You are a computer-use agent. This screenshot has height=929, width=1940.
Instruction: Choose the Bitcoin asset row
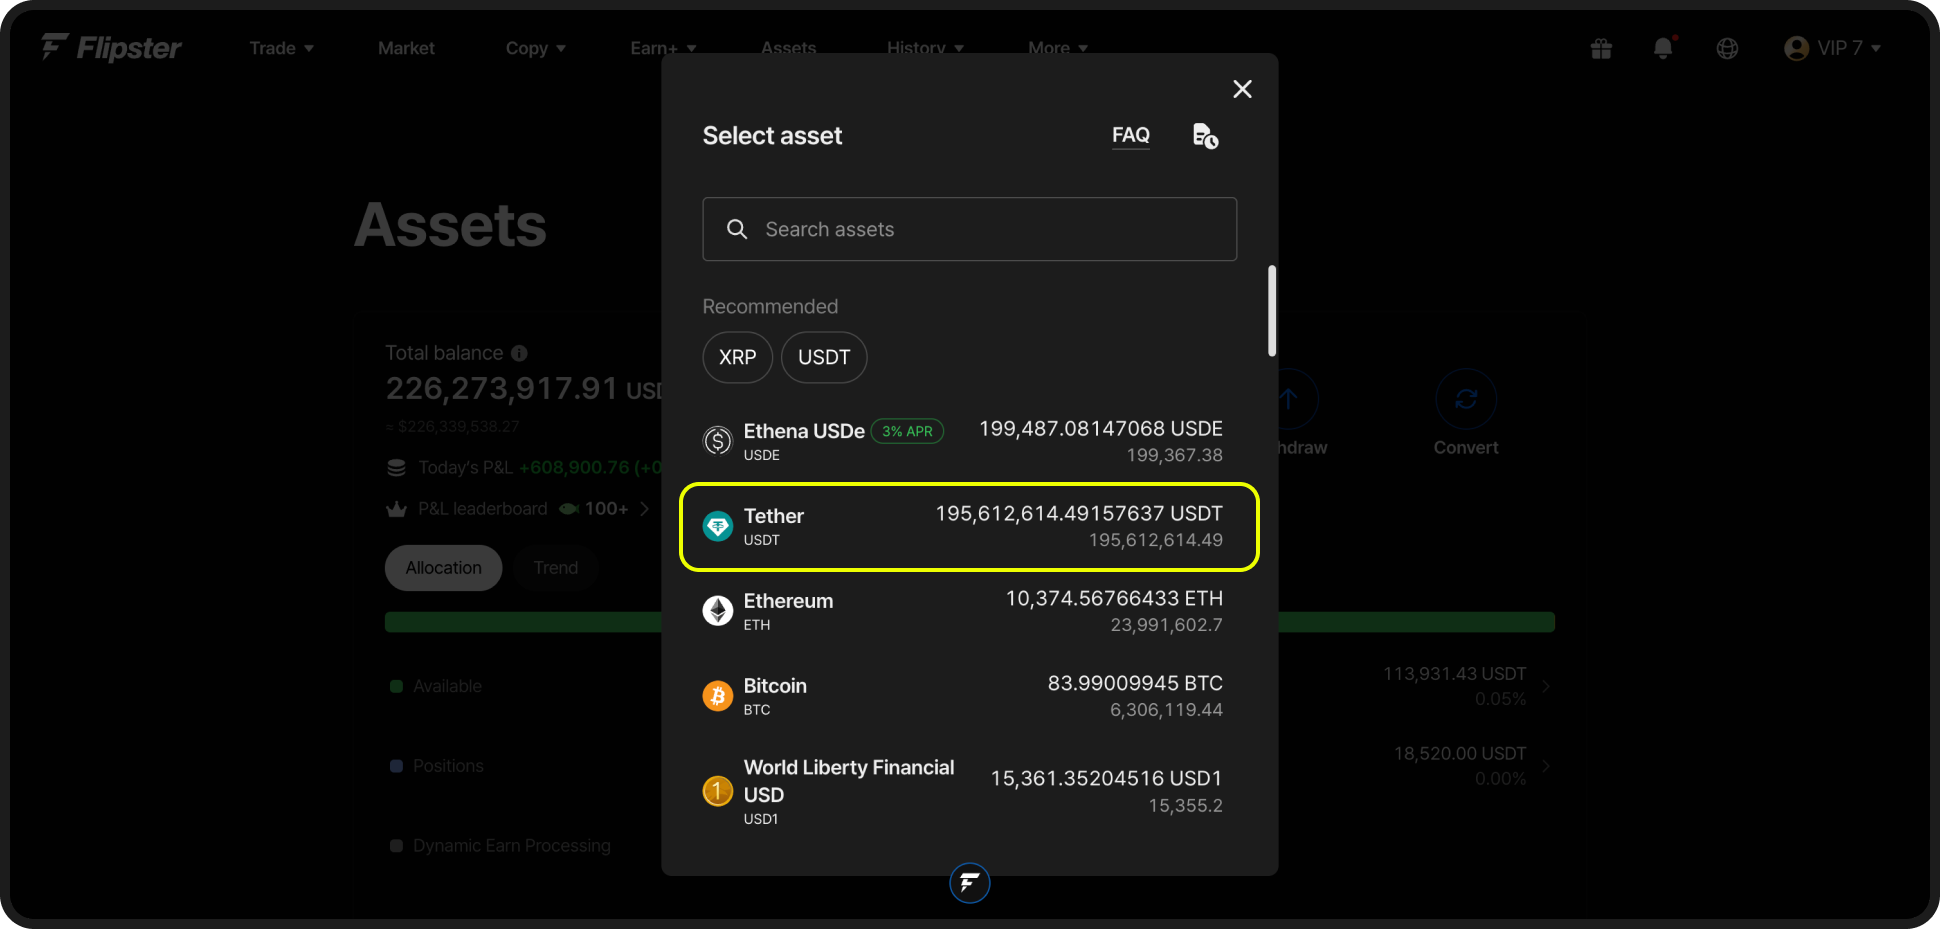coord(969,696)
